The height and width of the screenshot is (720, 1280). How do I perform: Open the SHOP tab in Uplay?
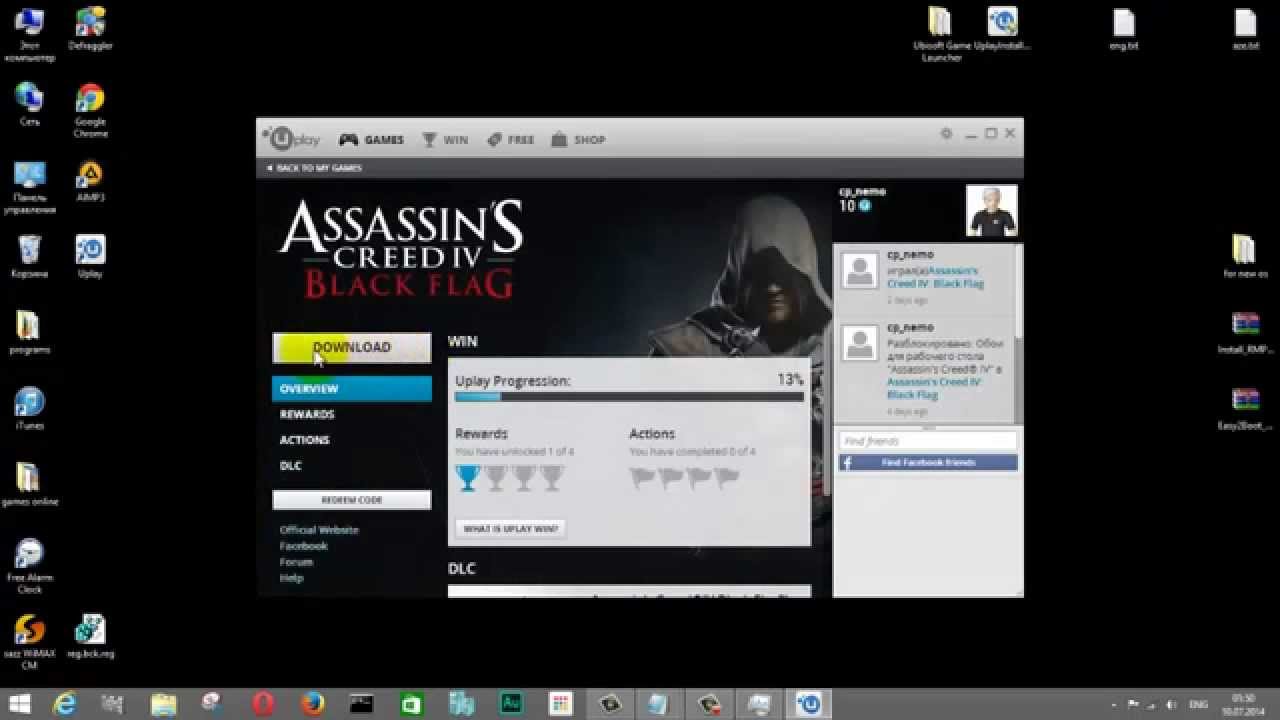coord(579,140)
